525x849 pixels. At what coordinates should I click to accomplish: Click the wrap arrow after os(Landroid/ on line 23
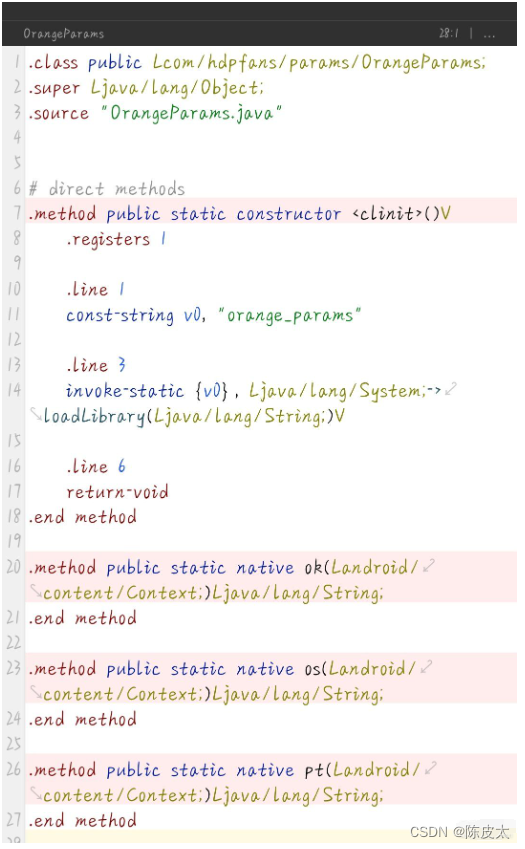426,667
